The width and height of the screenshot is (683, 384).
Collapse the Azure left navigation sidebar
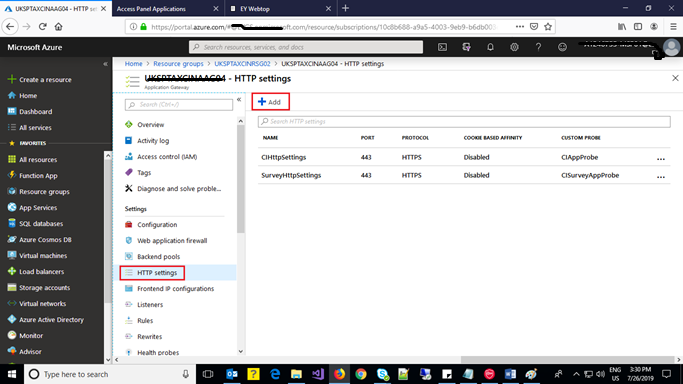[x=105, y=64]
